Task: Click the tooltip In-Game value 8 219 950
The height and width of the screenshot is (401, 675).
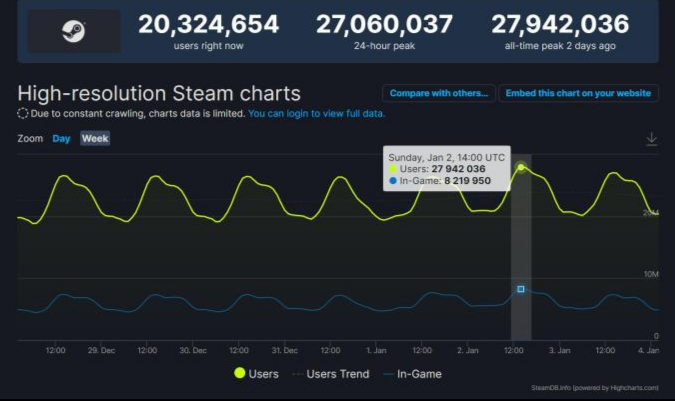Action: tap(468, 181)
